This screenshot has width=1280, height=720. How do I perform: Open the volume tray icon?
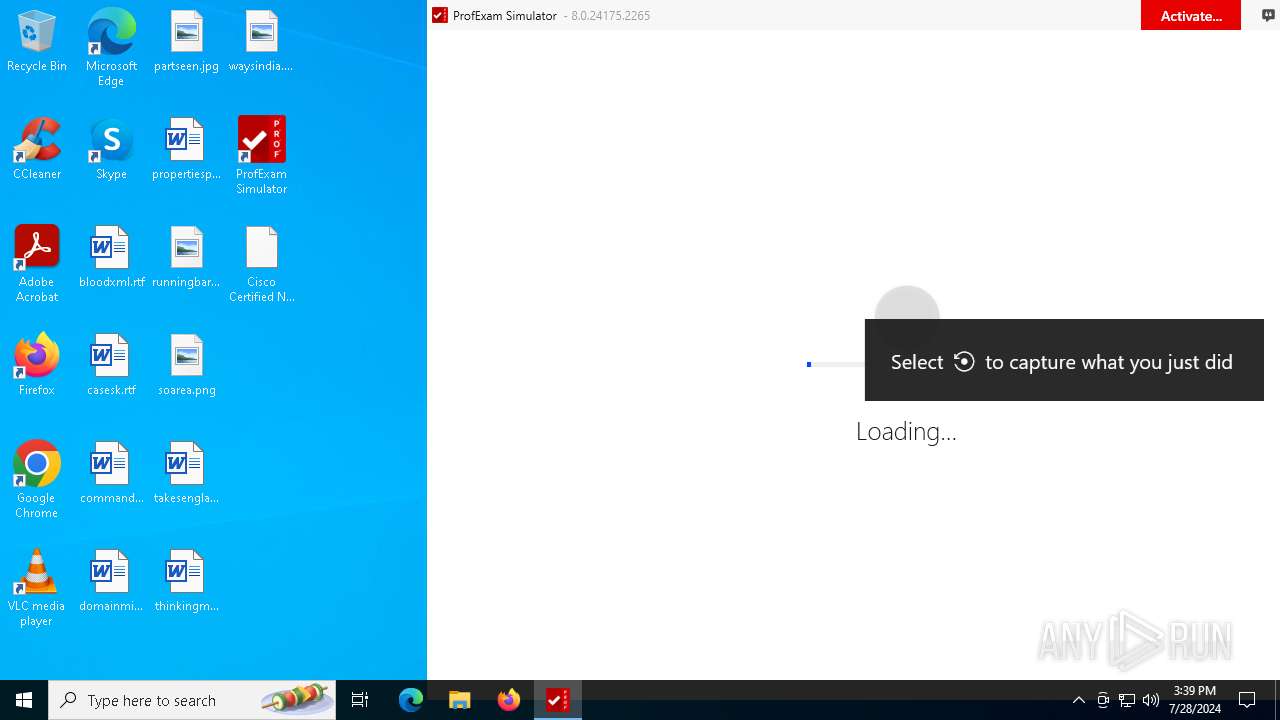1151,700
